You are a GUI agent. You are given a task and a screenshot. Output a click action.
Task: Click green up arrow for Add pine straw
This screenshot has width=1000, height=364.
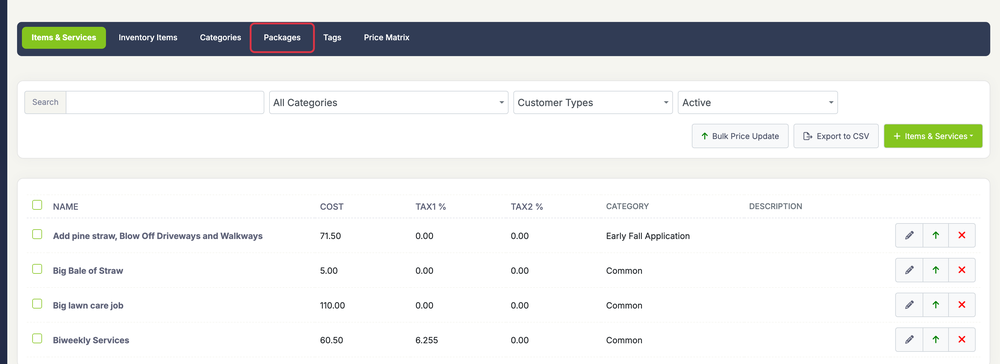pos(936,236)
